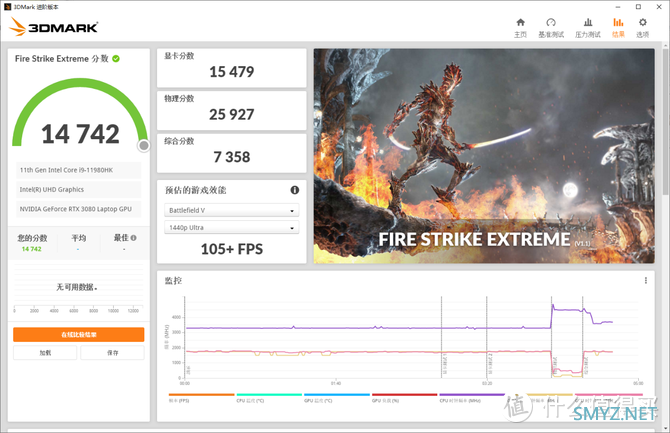Click the 预估的游戏效能 heading
Screen dimensions: 670x433
click(x=196, y=190)
